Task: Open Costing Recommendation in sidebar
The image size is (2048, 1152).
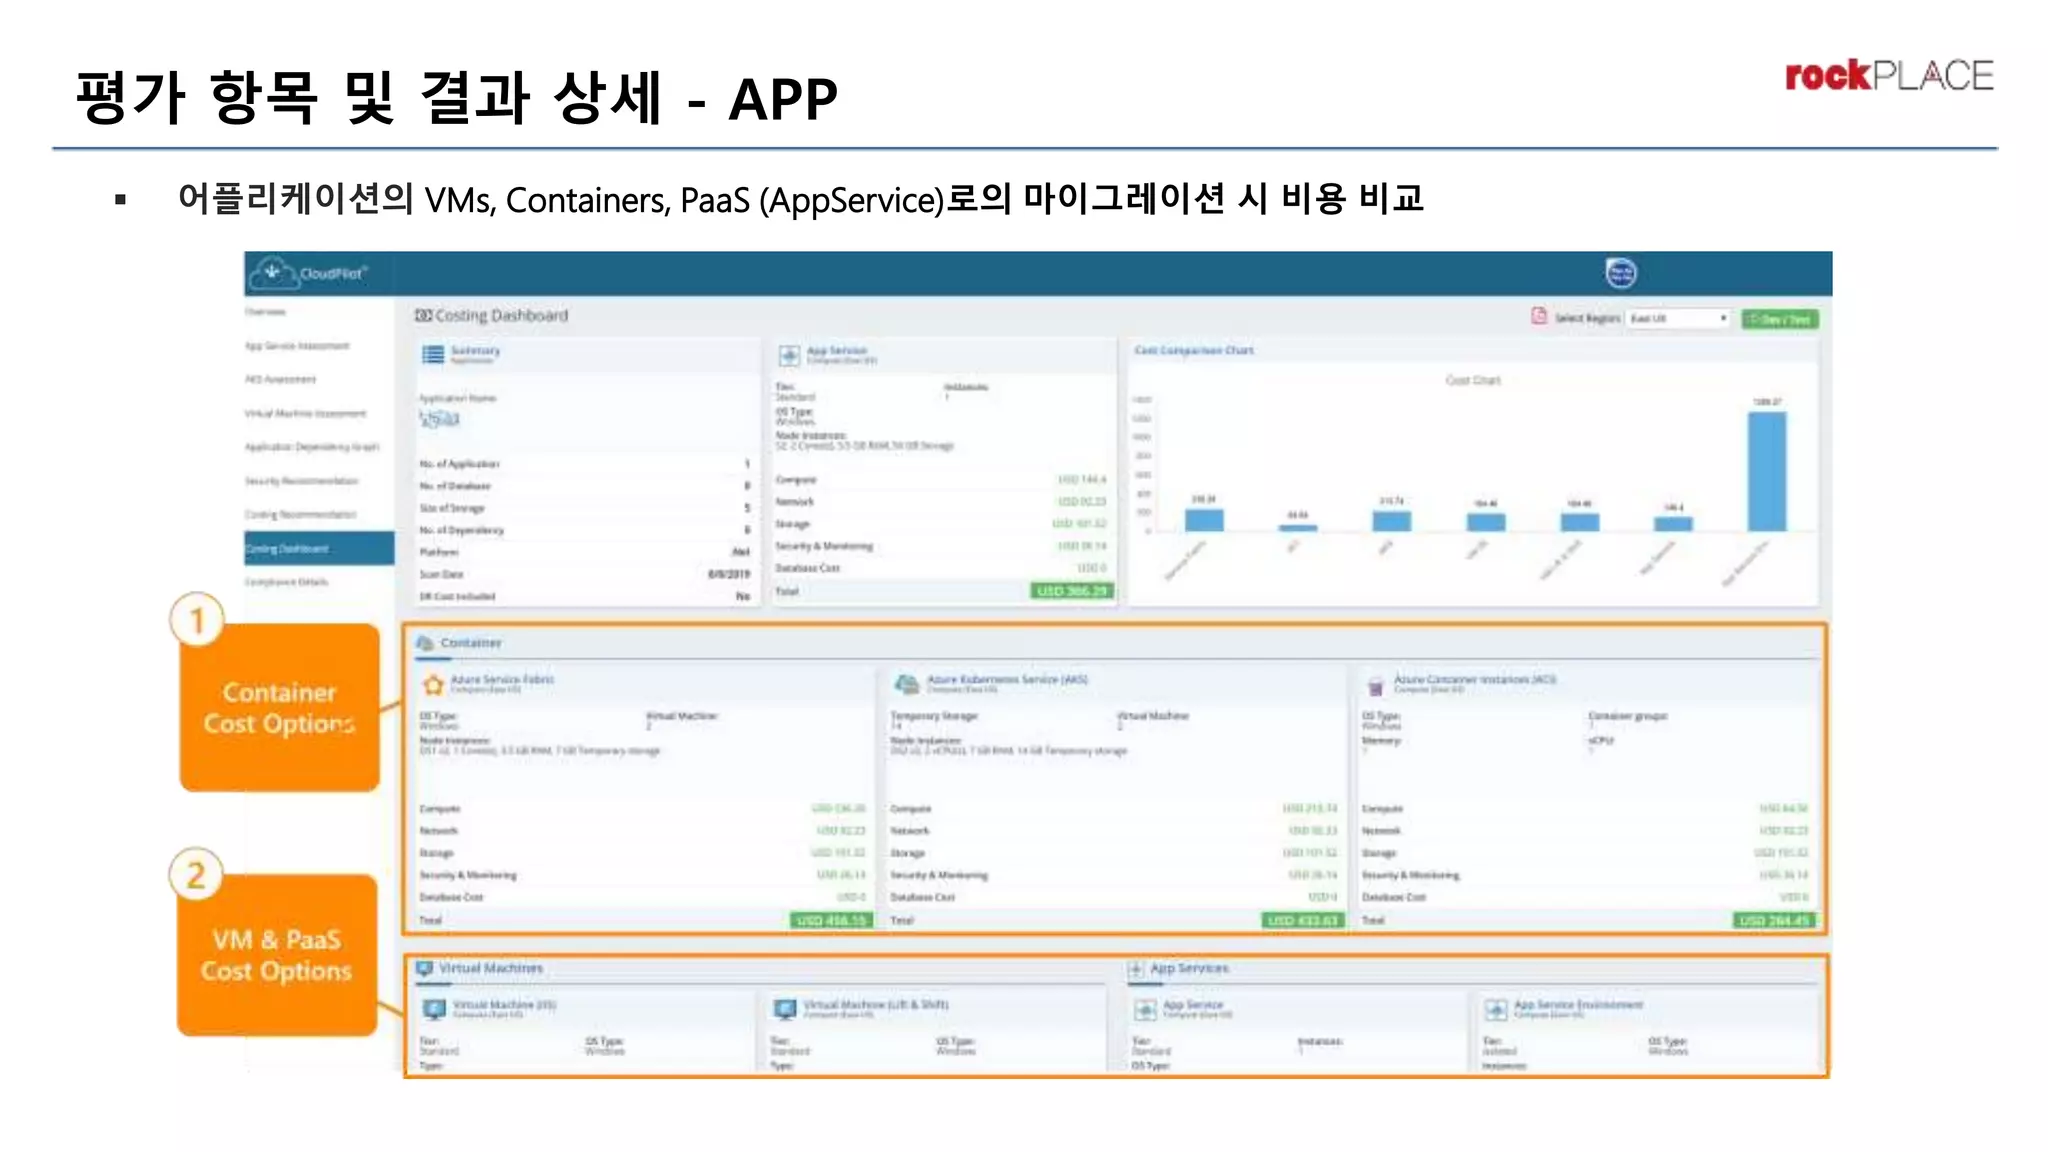Action: 300,515
